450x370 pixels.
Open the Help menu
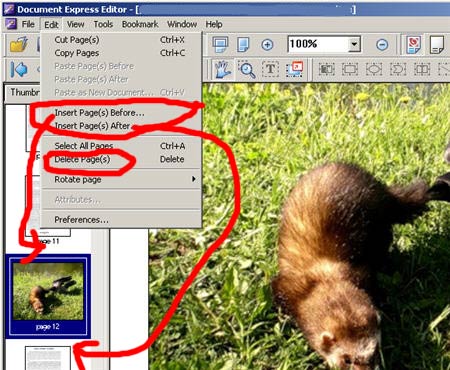214,24
